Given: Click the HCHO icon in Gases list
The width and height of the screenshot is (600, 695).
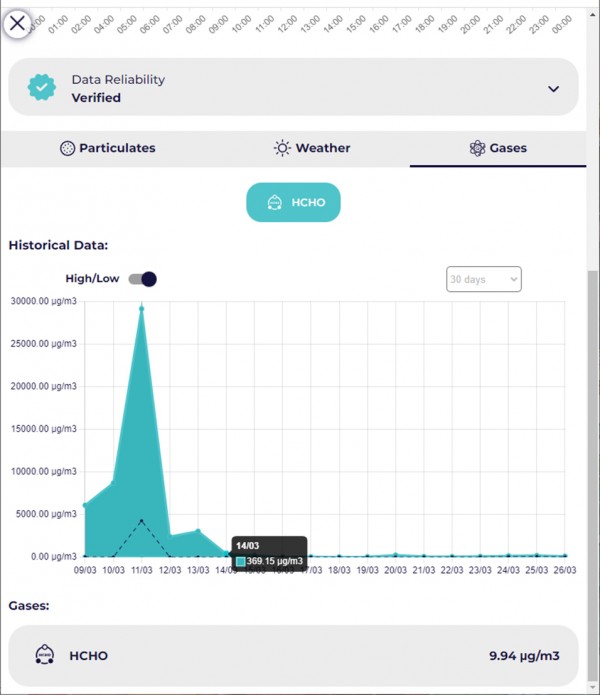Looking at the screenshot, I should click(x=44, y=655).
